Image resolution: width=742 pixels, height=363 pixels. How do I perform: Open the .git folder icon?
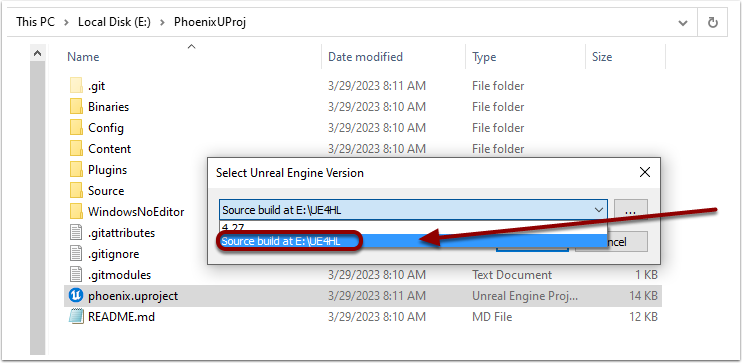pyautogui.click(x=76, y=86)
